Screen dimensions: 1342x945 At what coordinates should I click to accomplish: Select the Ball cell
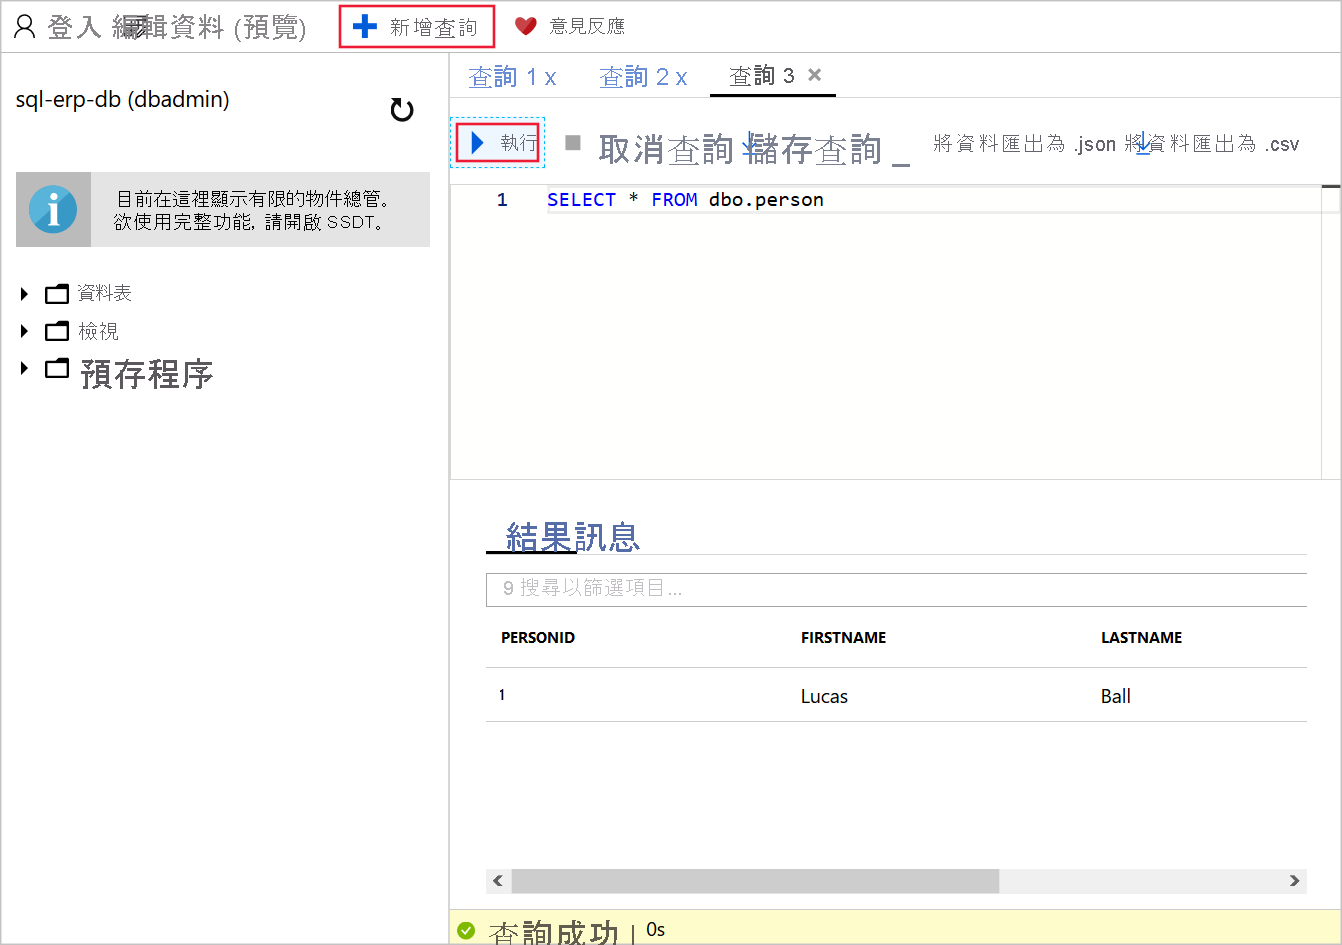(x=1115, y=697)
